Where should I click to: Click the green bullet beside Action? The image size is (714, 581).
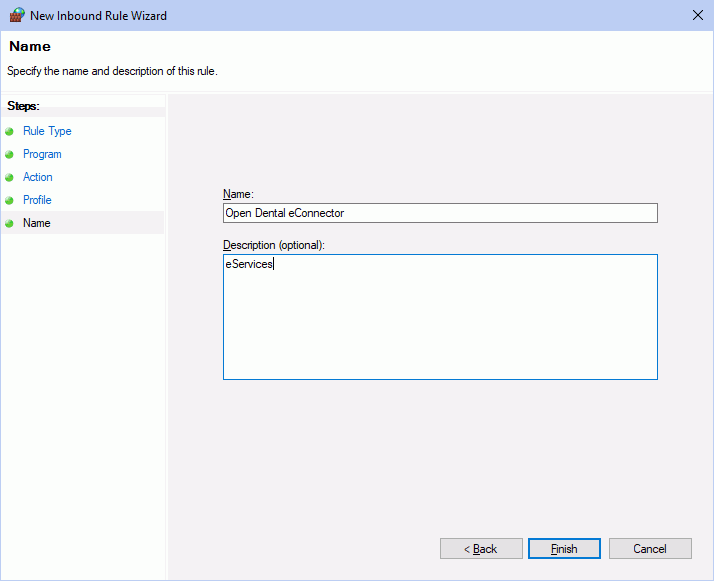coord(10,177)
